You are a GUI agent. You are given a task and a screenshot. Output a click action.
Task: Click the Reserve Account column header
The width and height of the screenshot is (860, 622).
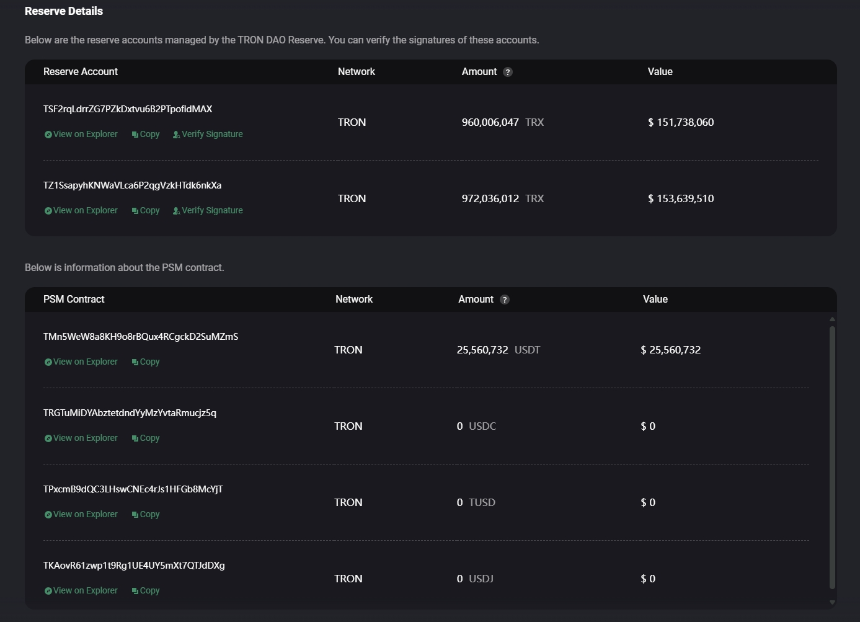click(81, 72)
